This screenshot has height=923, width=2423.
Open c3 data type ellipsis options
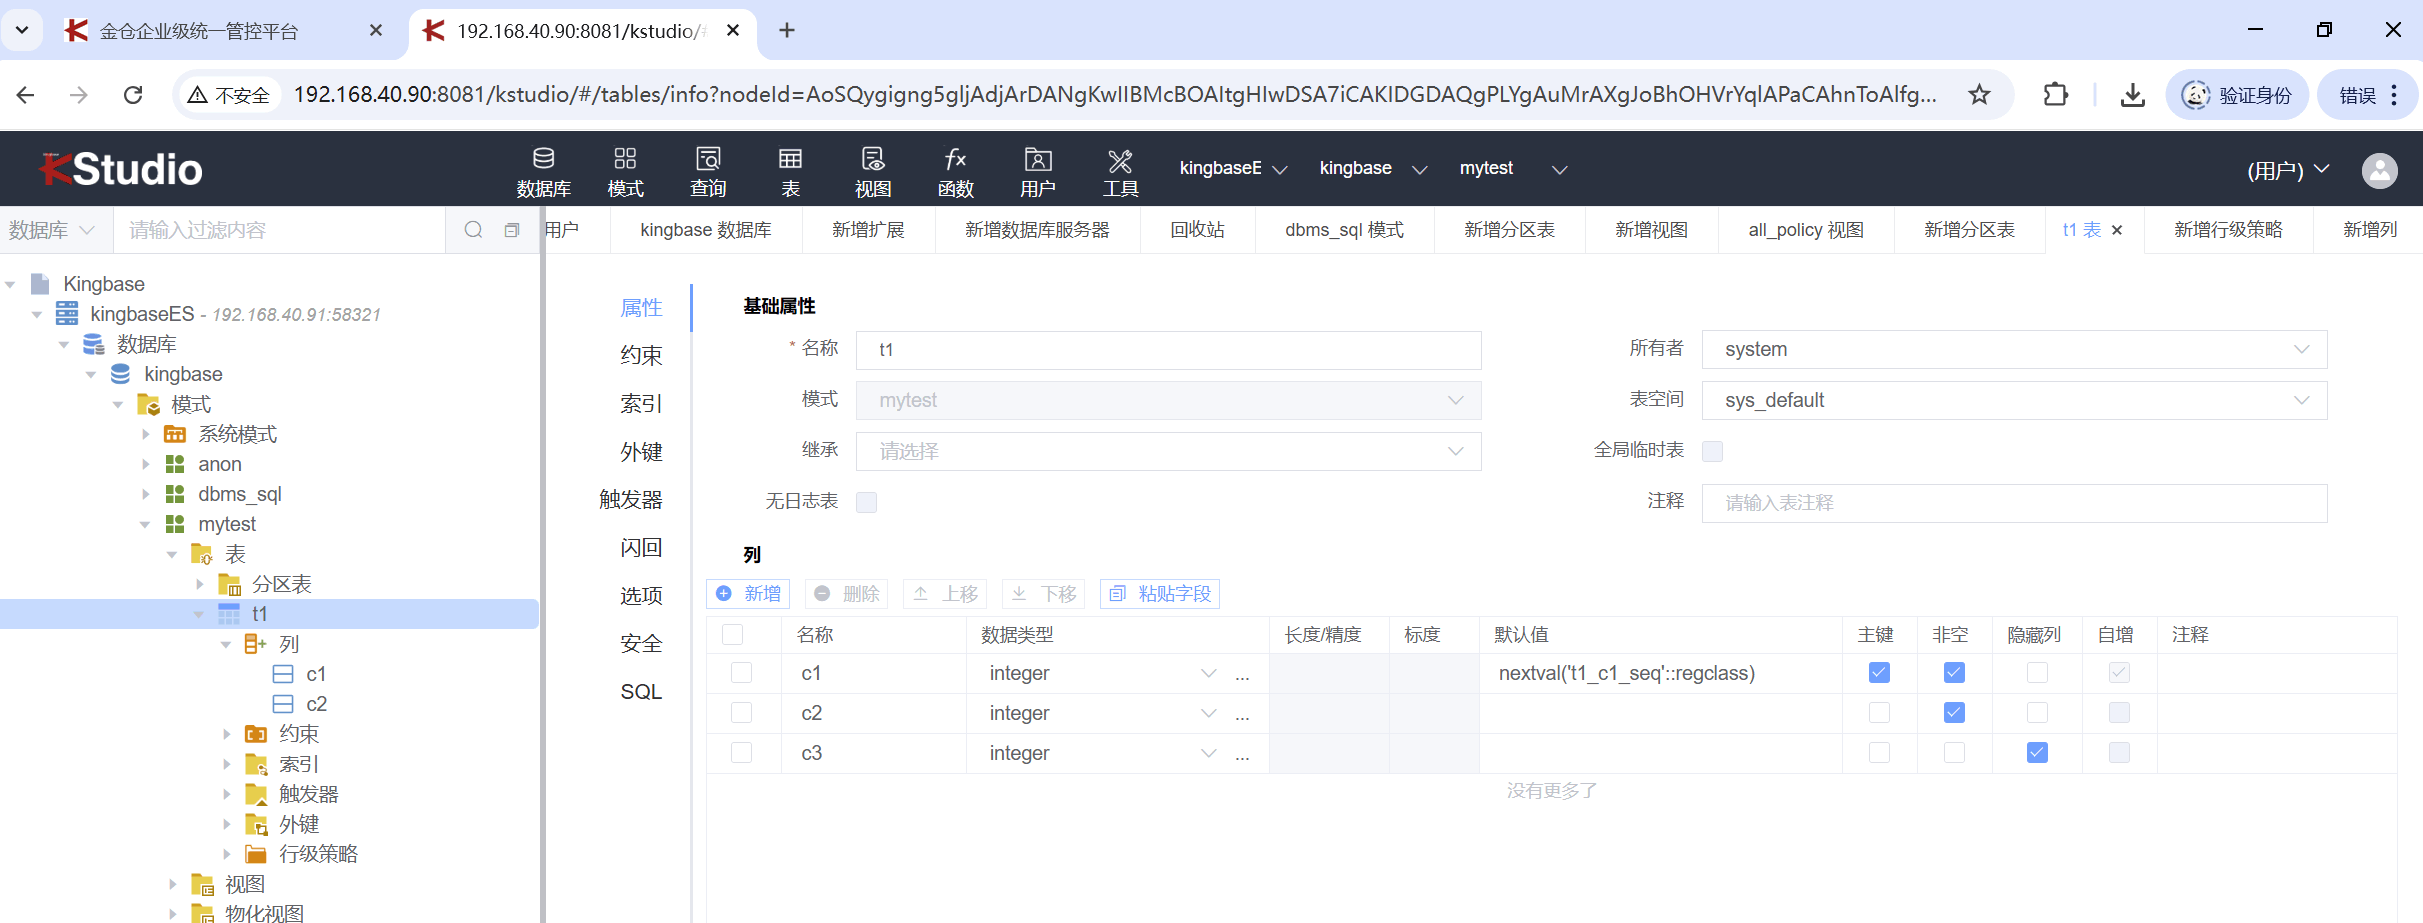click(x=1242, y=754)
